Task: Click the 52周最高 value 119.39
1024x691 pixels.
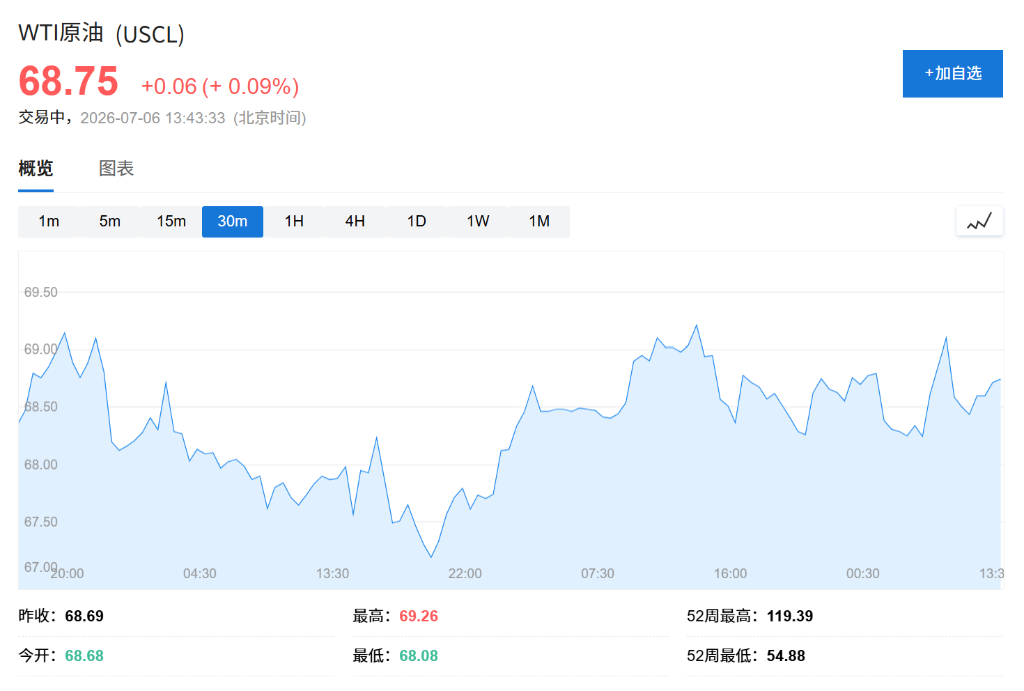Action: click(x=790, y=616)
